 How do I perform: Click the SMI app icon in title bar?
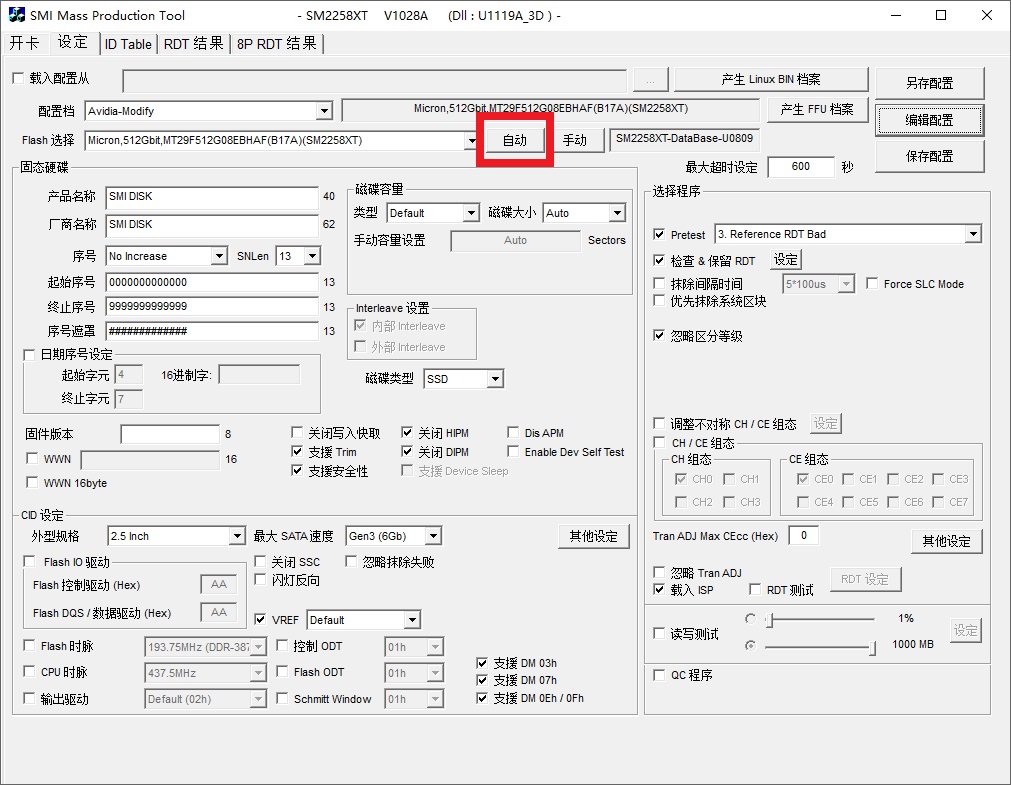point(17,15)
